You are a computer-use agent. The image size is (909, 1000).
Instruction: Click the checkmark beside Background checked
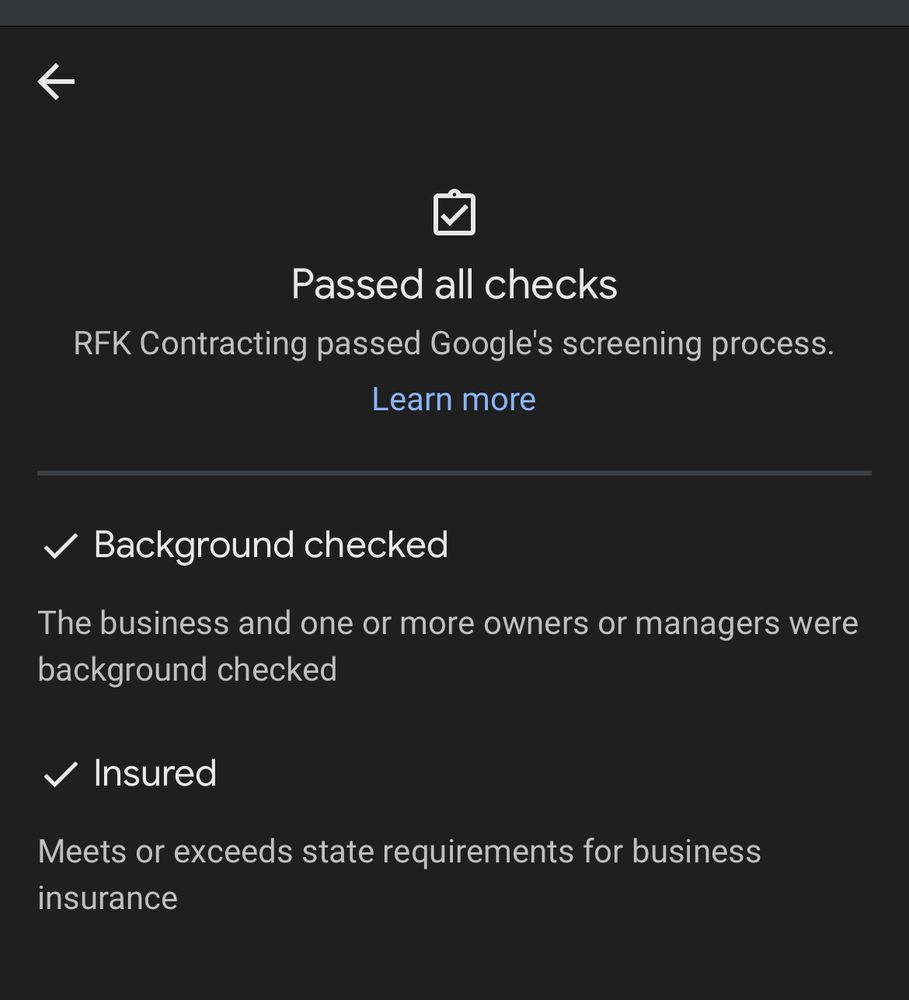click(61, 546)
